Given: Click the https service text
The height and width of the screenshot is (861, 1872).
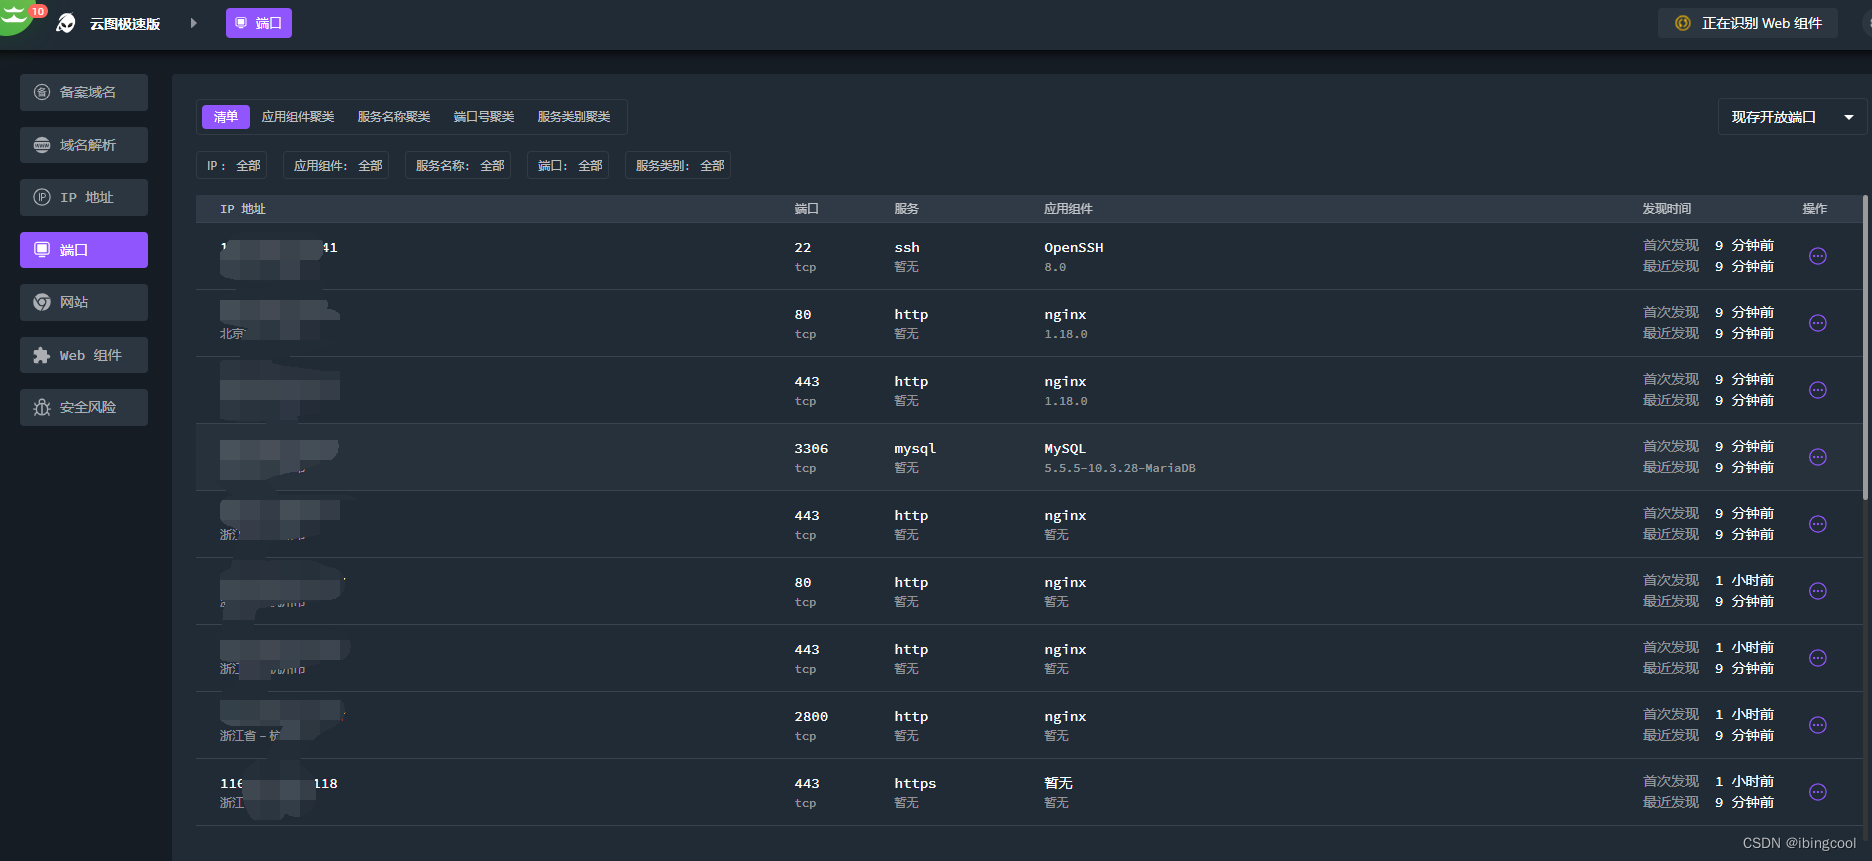Looking at the screenshot, I should [x=915, y=783].
